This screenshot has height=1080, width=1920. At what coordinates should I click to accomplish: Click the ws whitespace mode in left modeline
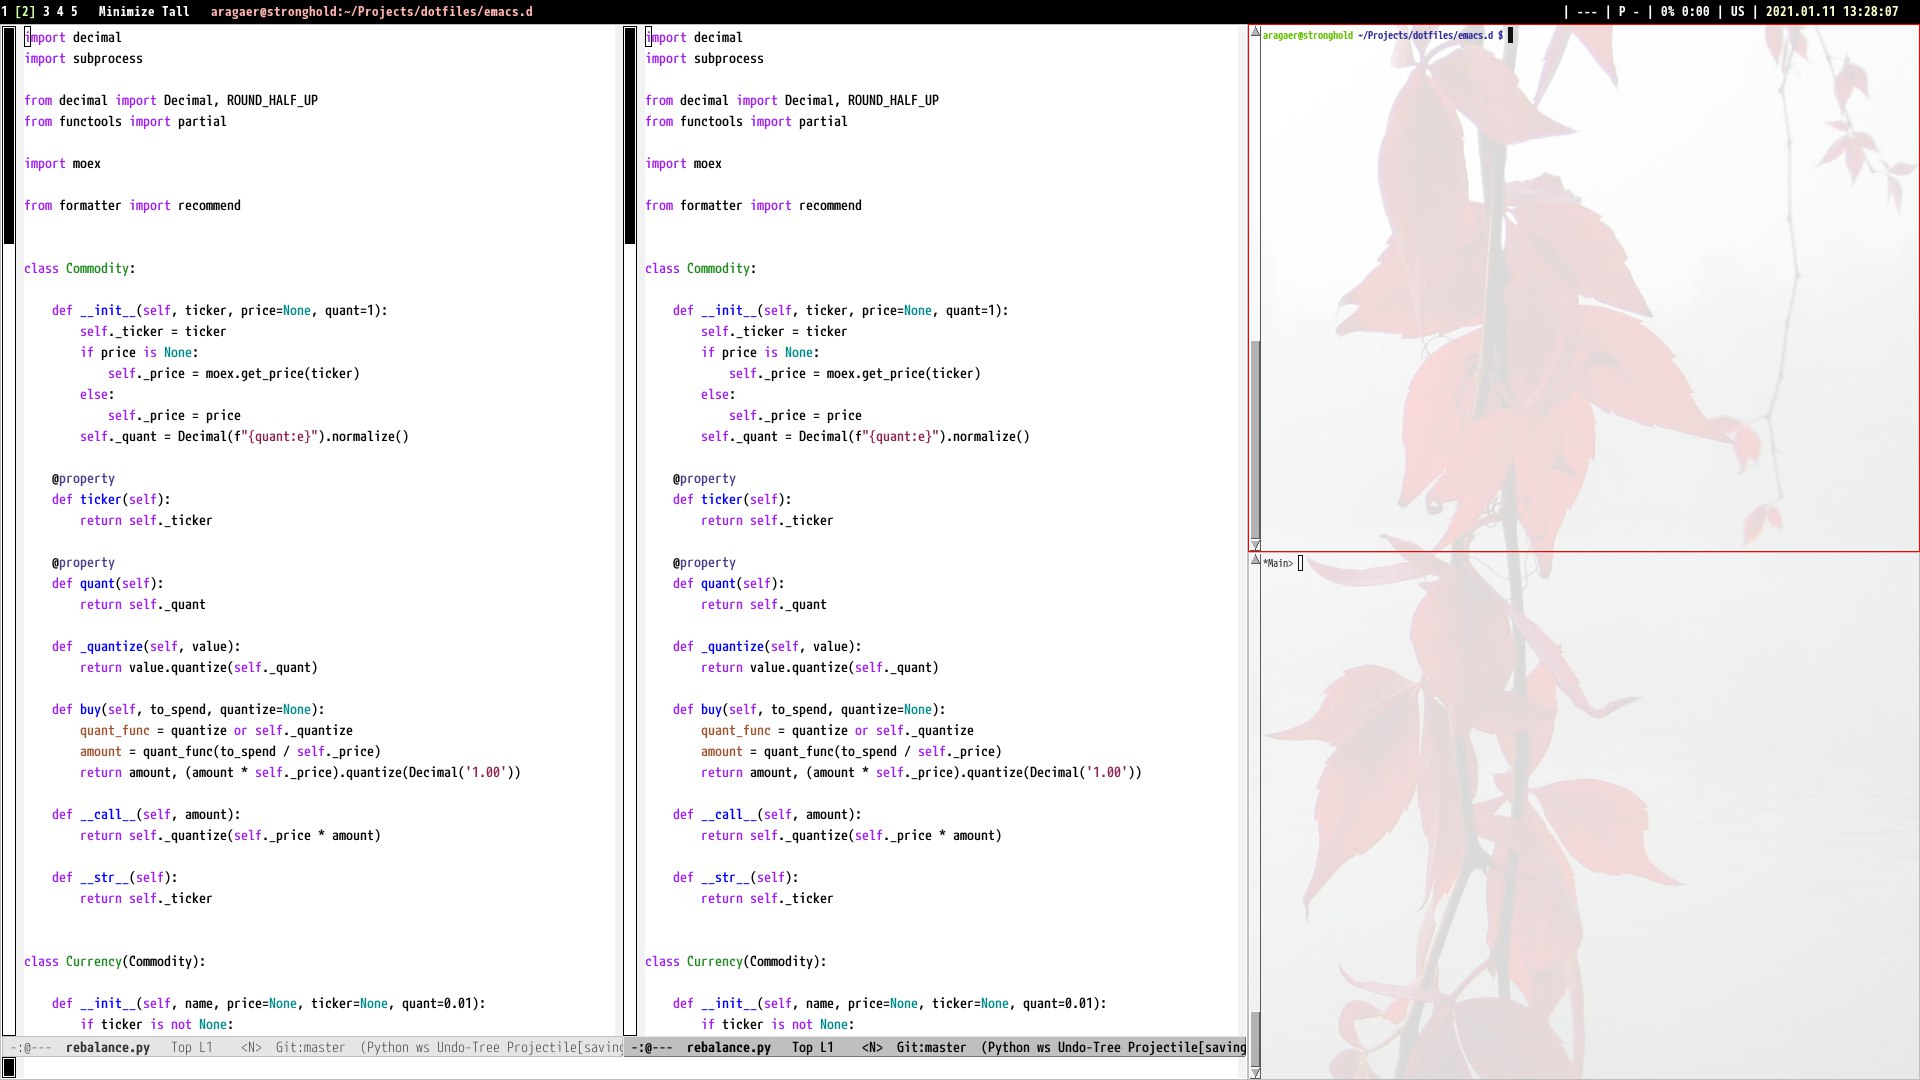[423, 1048]
